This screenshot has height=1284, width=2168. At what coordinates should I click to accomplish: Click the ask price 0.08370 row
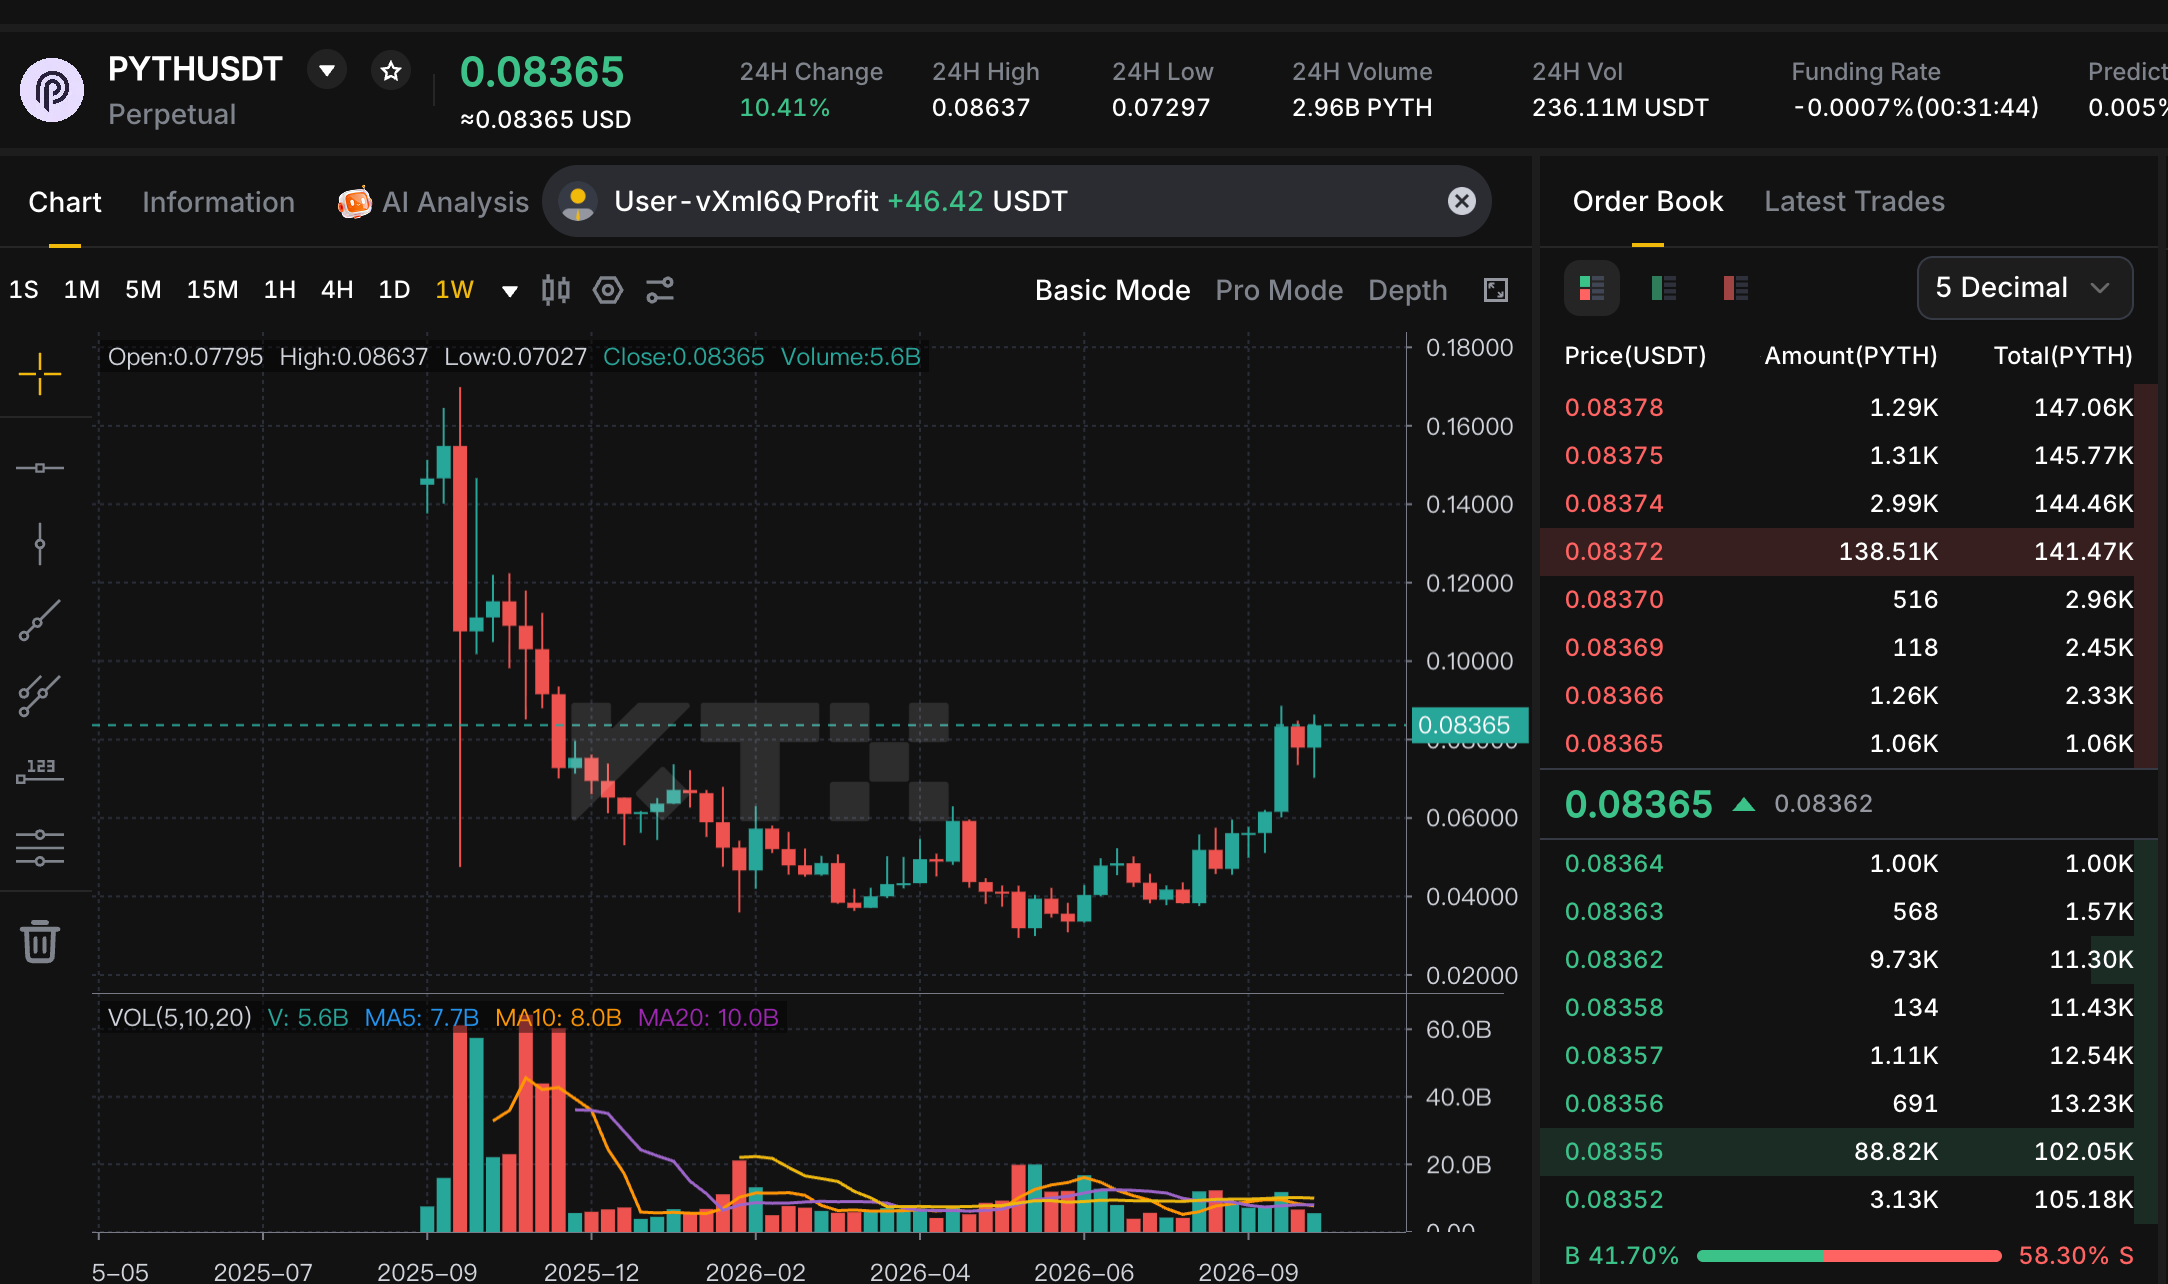pyautogui.click(x=1848, y=599)
